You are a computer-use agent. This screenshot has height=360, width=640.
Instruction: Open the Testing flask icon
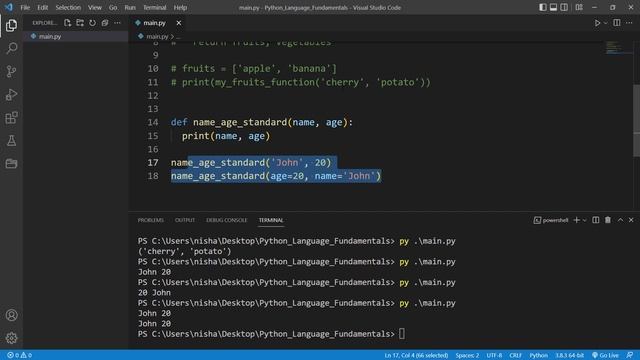coord(11,141)
